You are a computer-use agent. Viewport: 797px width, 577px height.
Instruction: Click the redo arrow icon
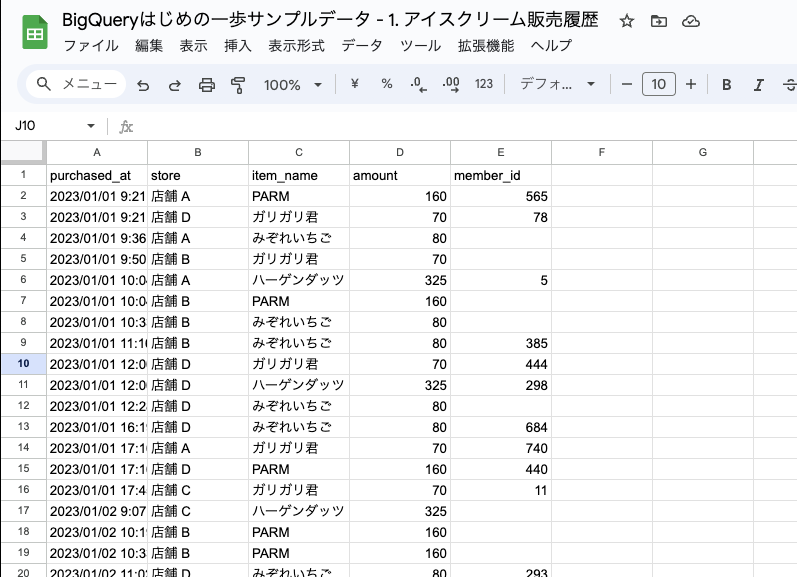175,85
